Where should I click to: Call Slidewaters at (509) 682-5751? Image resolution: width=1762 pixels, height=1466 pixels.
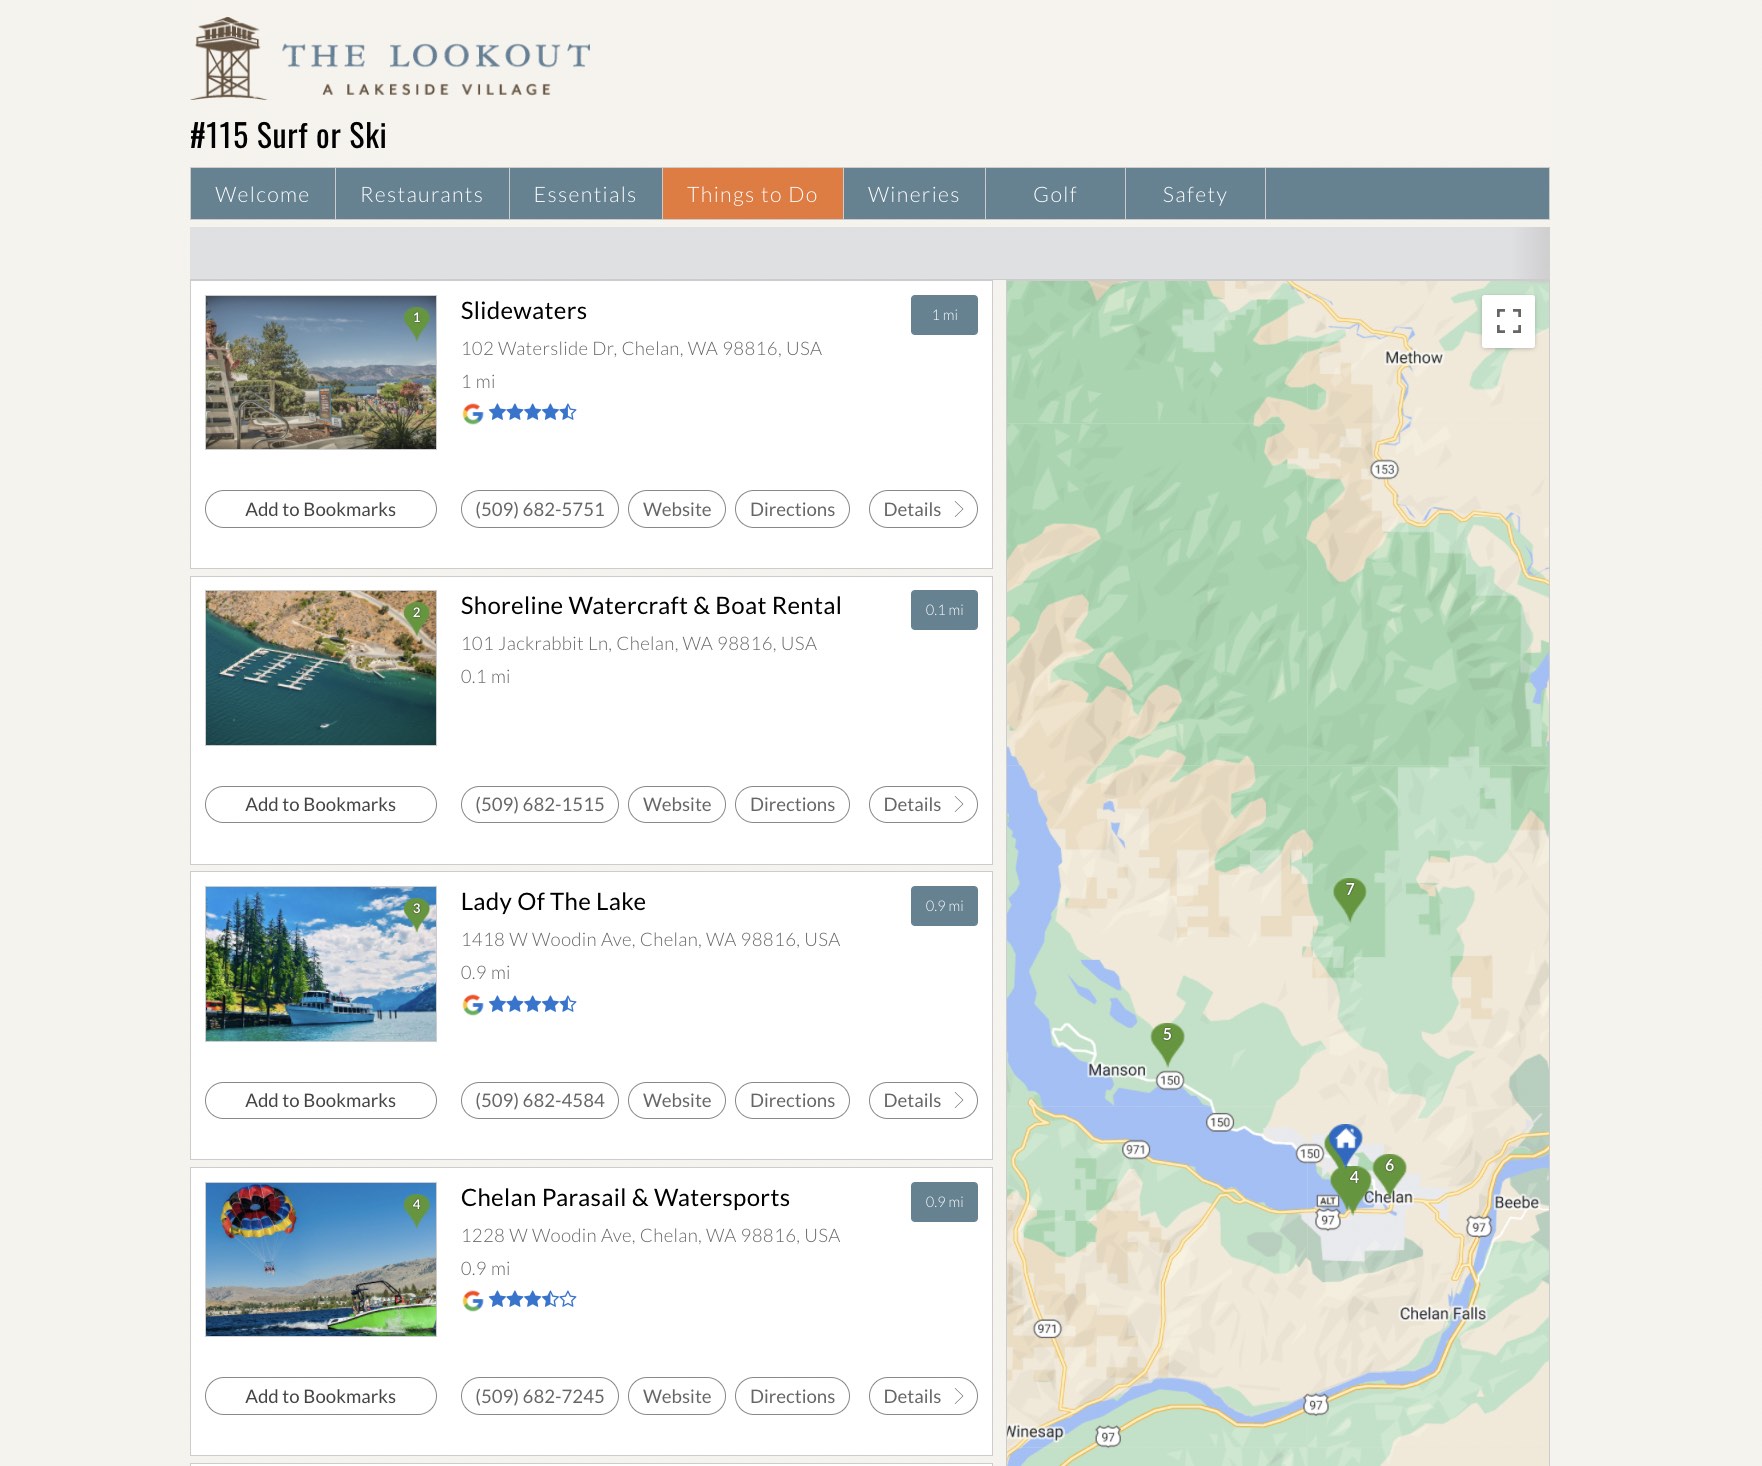coord(540,509)
